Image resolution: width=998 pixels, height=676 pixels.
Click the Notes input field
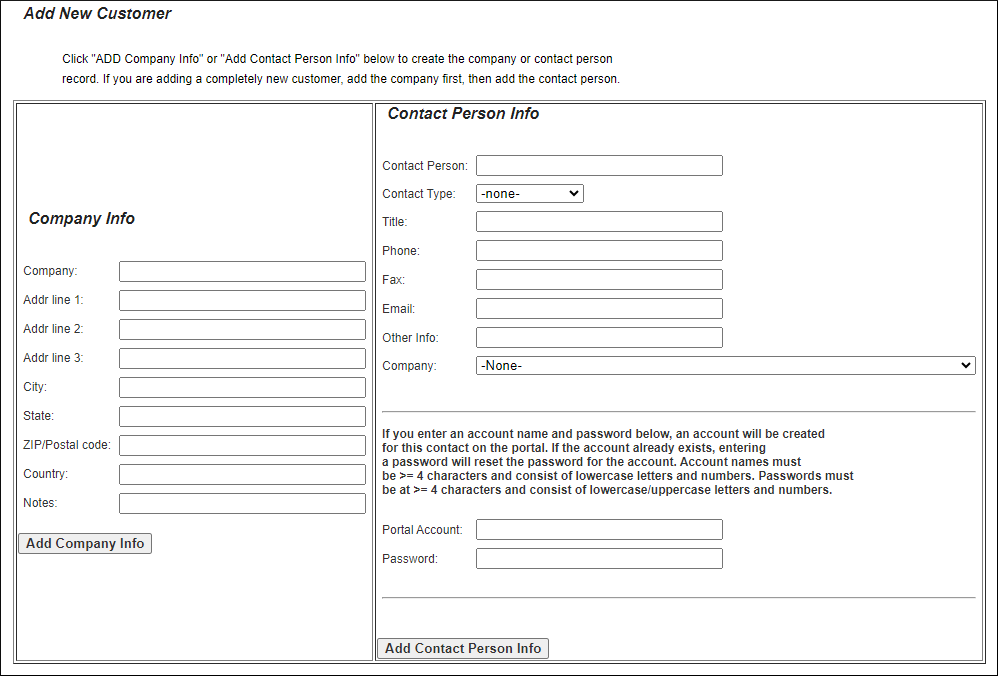pyautogui.click(x=242, y=502)
